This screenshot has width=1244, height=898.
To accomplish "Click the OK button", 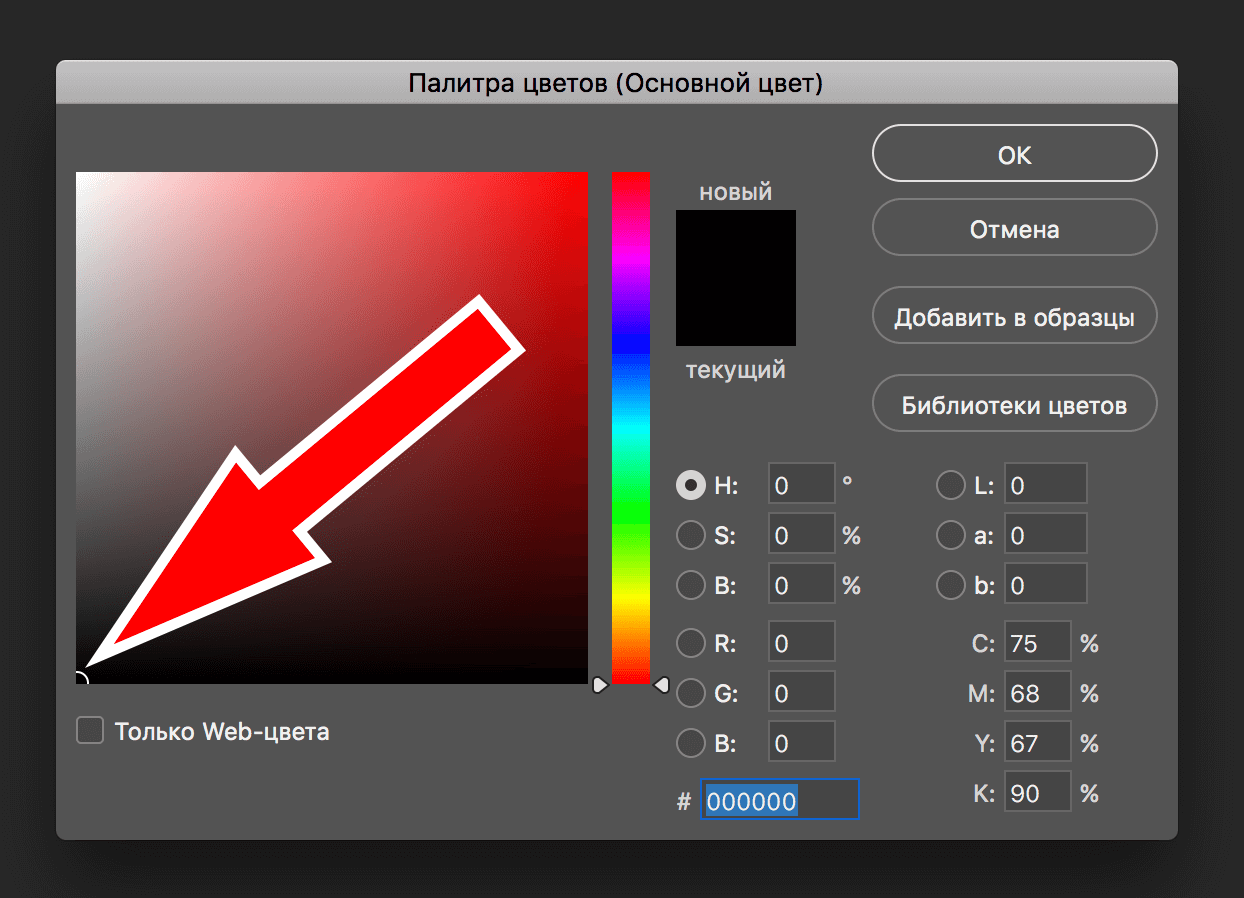I will (1014, 154).
